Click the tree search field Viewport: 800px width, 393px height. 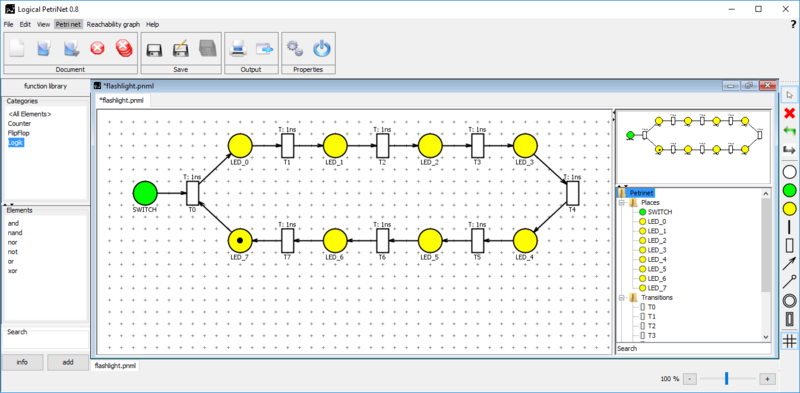[693, 349]
